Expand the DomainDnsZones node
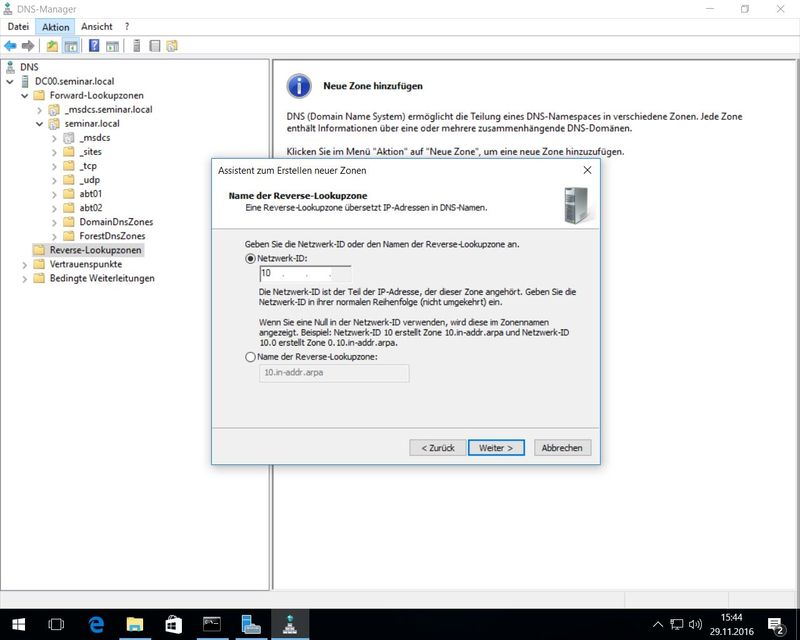Viewport: 800px width, 640px height. click(54, 223)
